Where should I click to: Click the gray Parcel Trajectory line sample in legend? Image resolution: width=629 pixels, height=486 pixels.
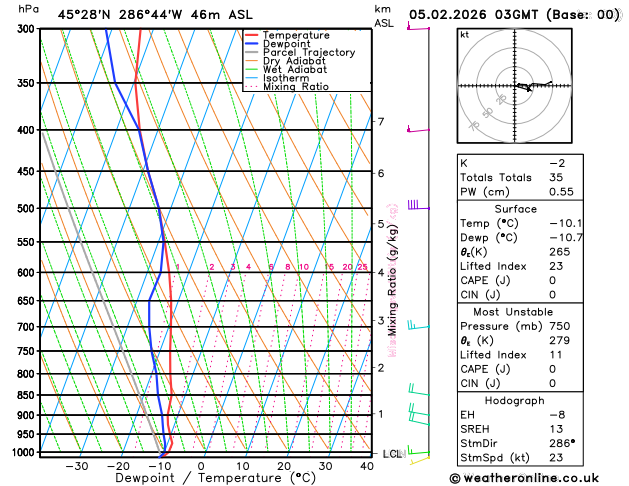pos(251,53)
